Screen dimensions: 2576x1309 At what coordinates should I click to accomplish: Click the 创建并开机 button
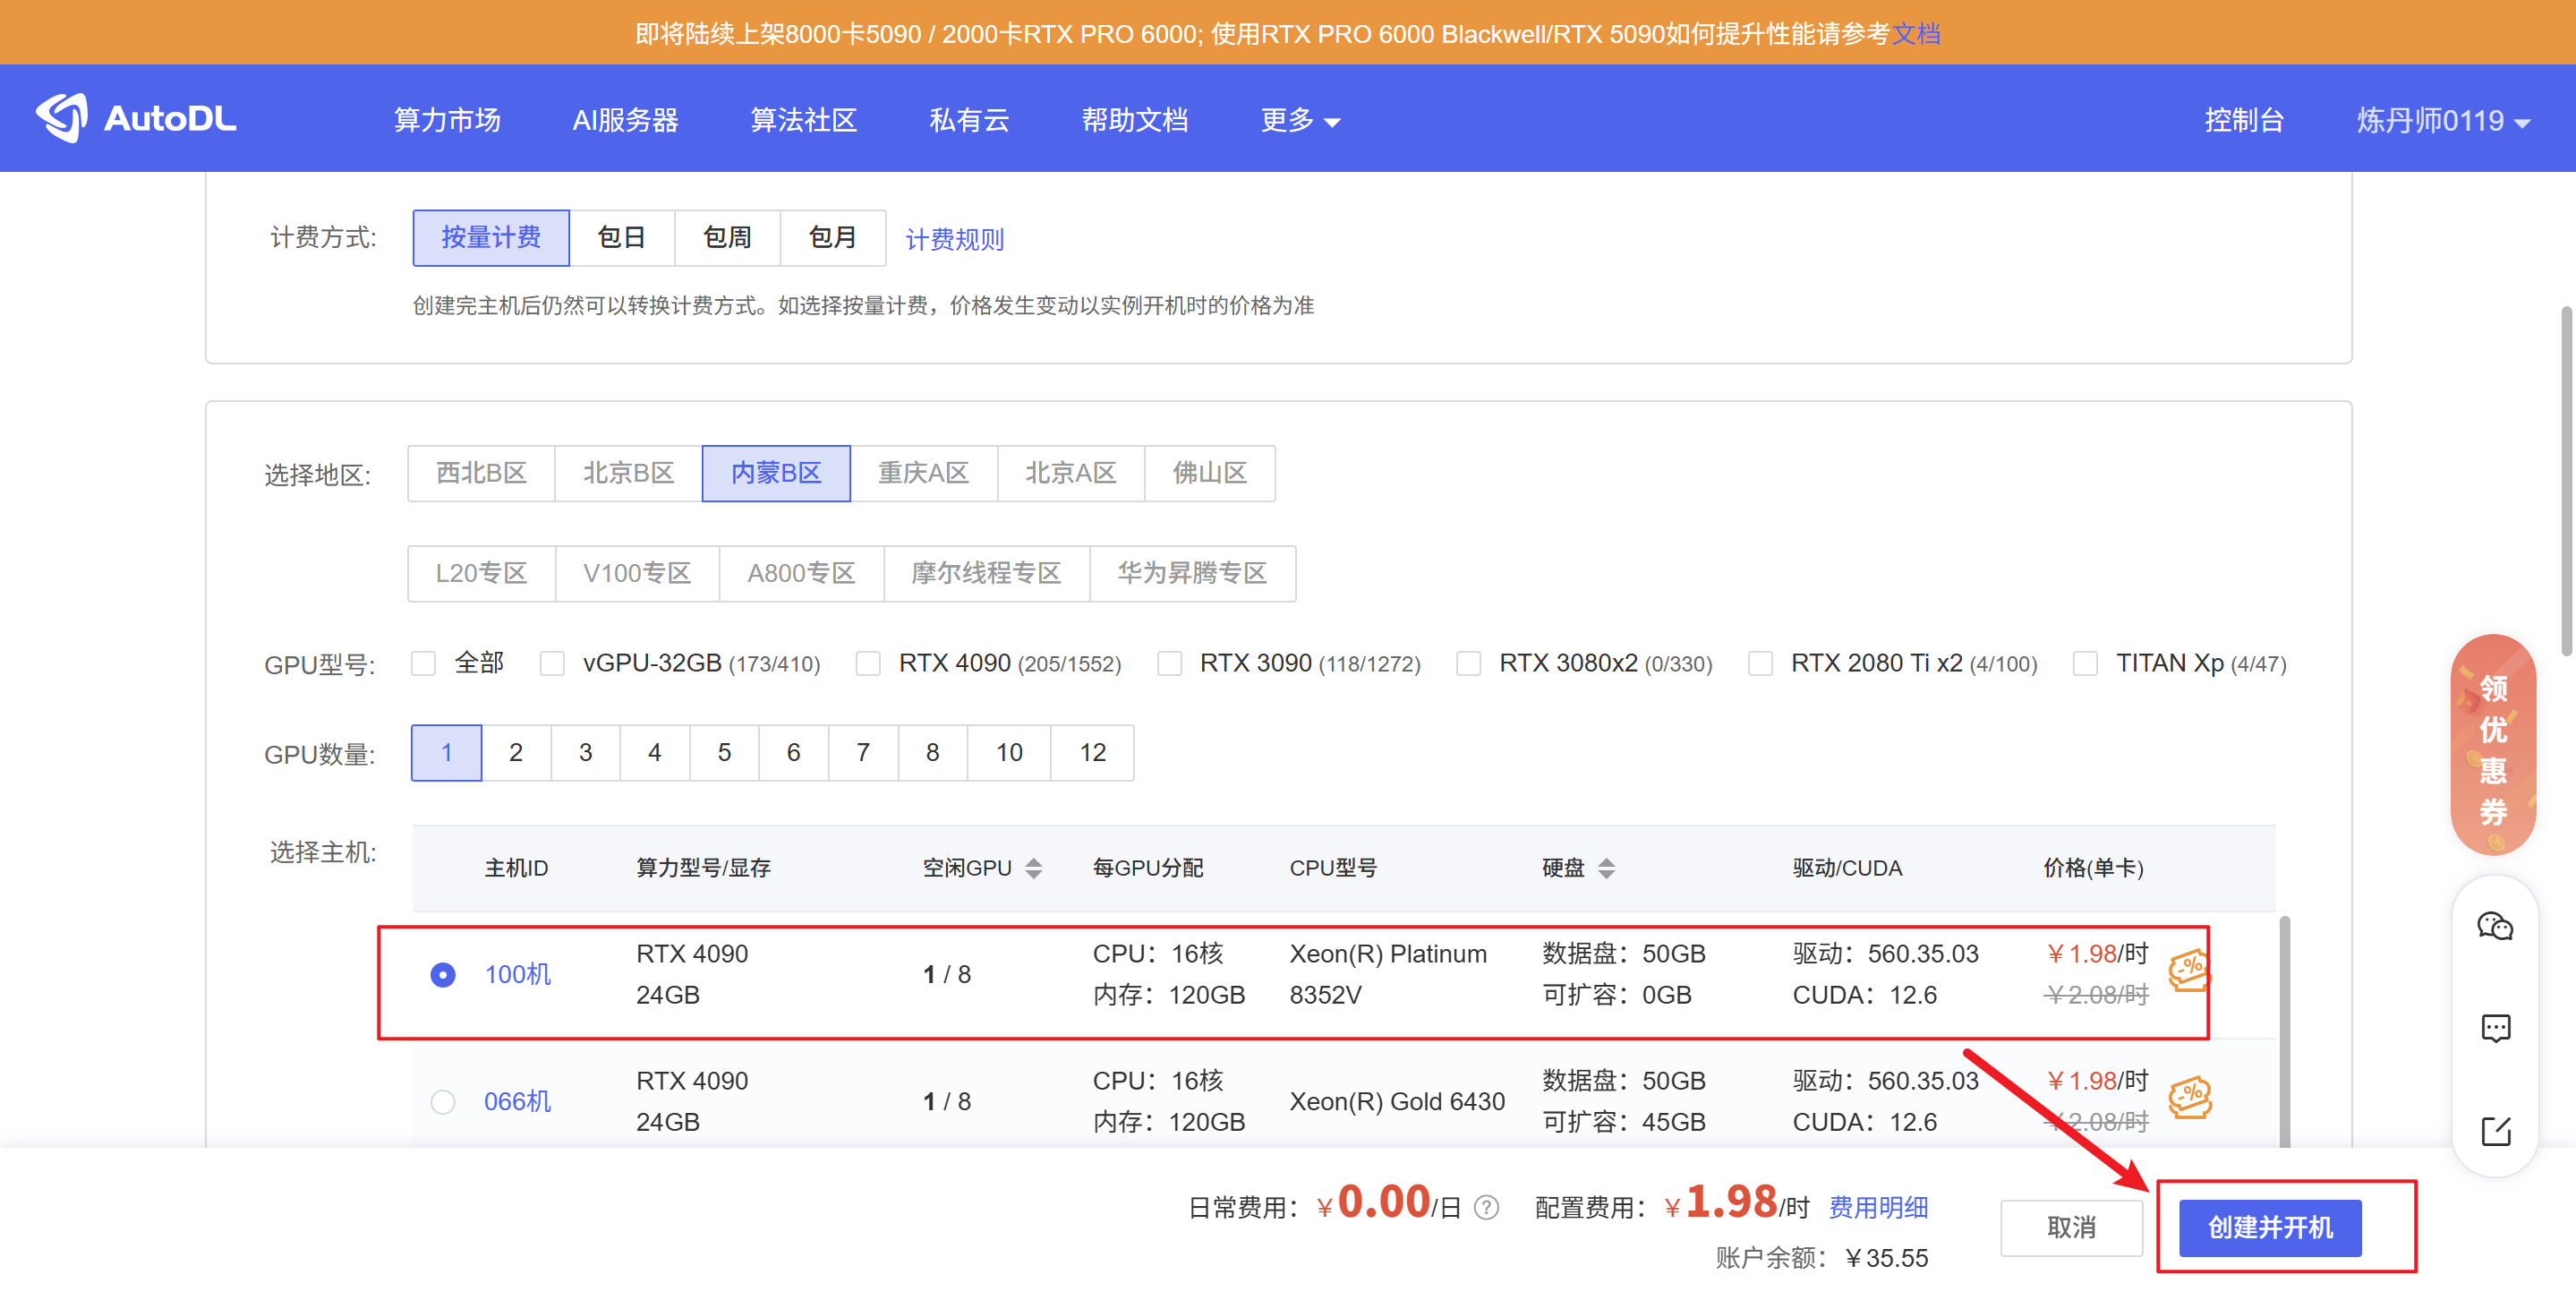click(x=2270, y=1227)
